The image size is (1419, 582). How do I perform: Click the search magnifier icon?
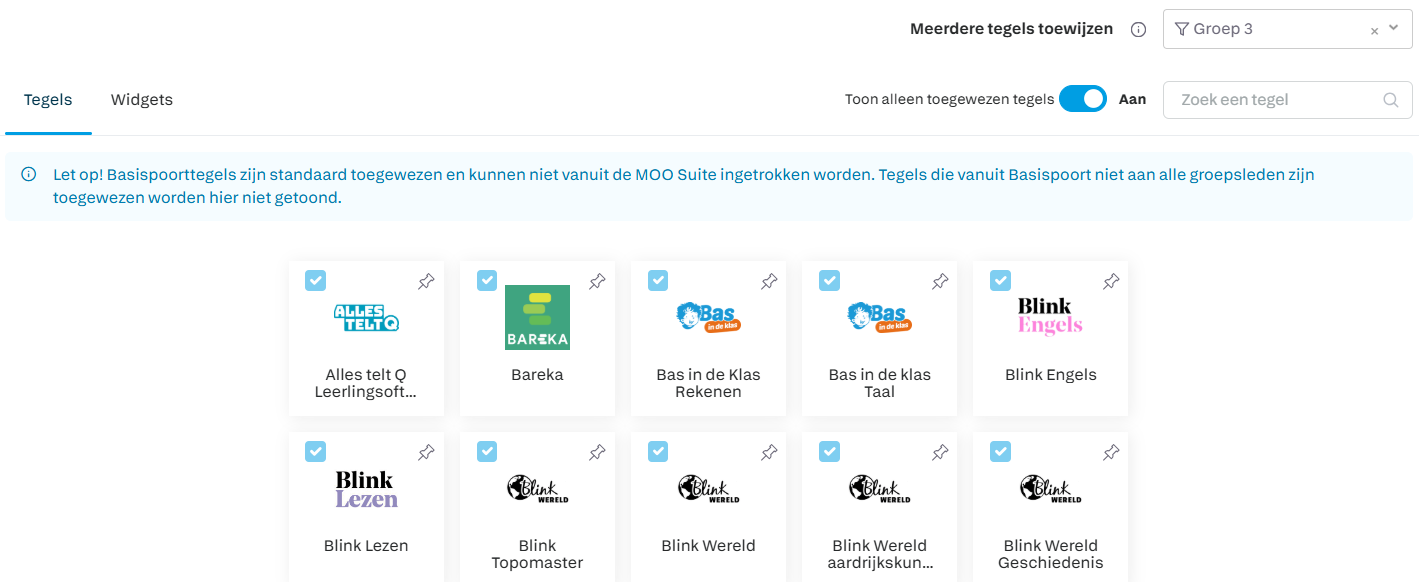point(1391,100)
